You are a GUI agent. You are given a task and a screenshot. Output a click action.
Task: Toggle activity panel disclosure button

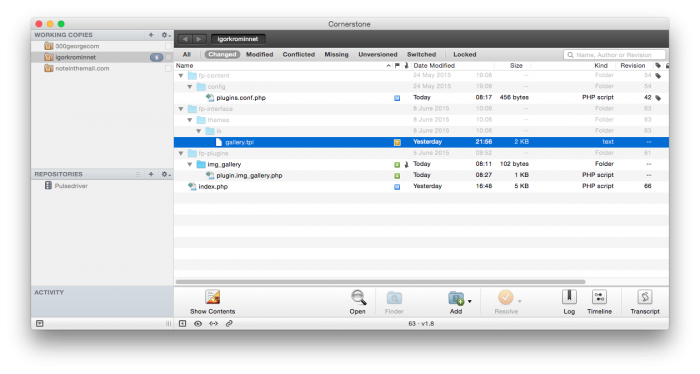[x=40, y=324]
